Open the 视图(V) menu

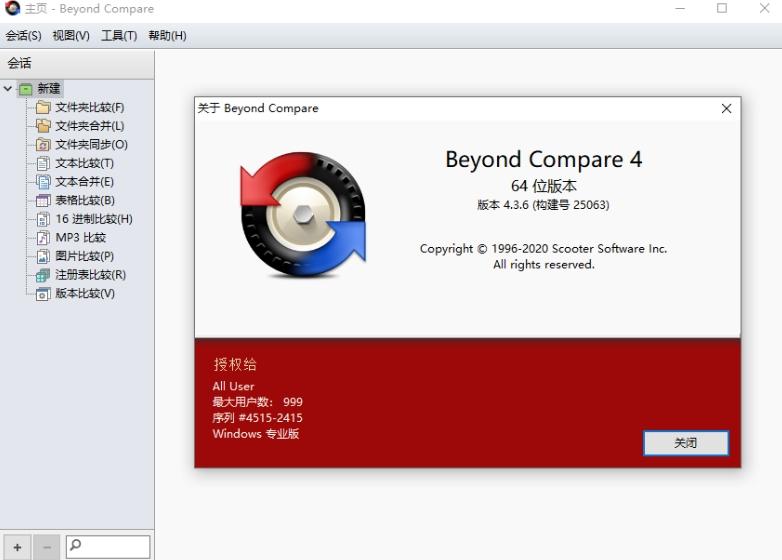(x=71, y=35)
